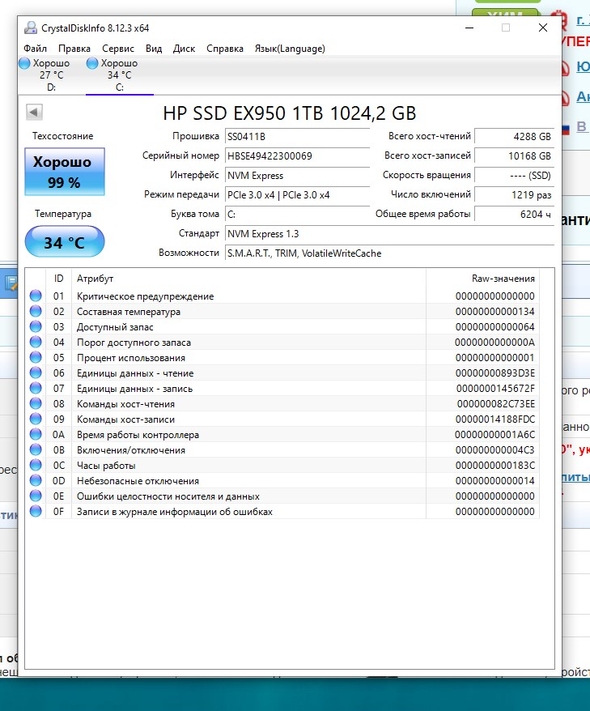The height and width of the screenshot is (711, 590).
Task: Click raw value 0000000000183C
Action: click(x=495, y=466)
